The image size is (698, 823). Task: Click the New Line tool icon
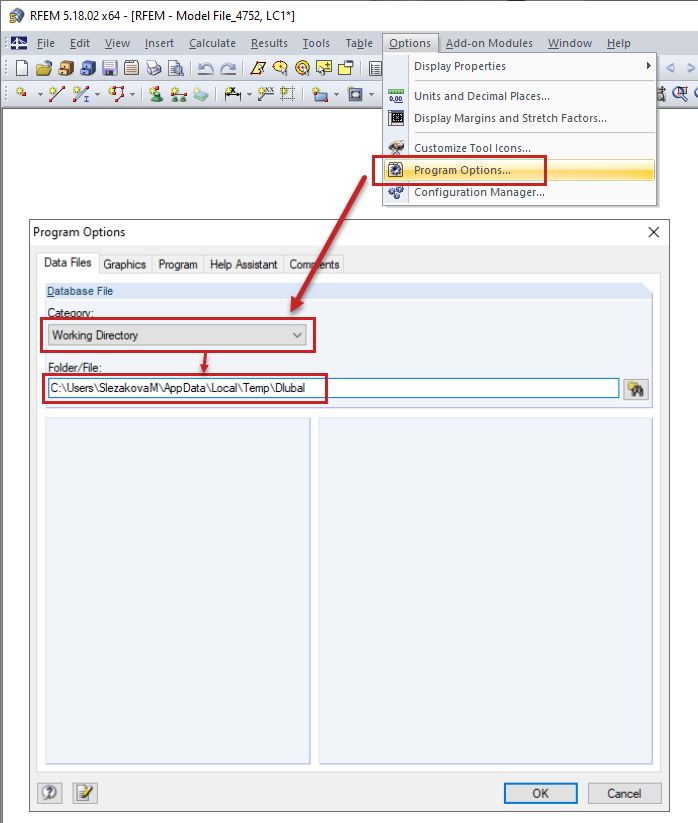point(57,94)
